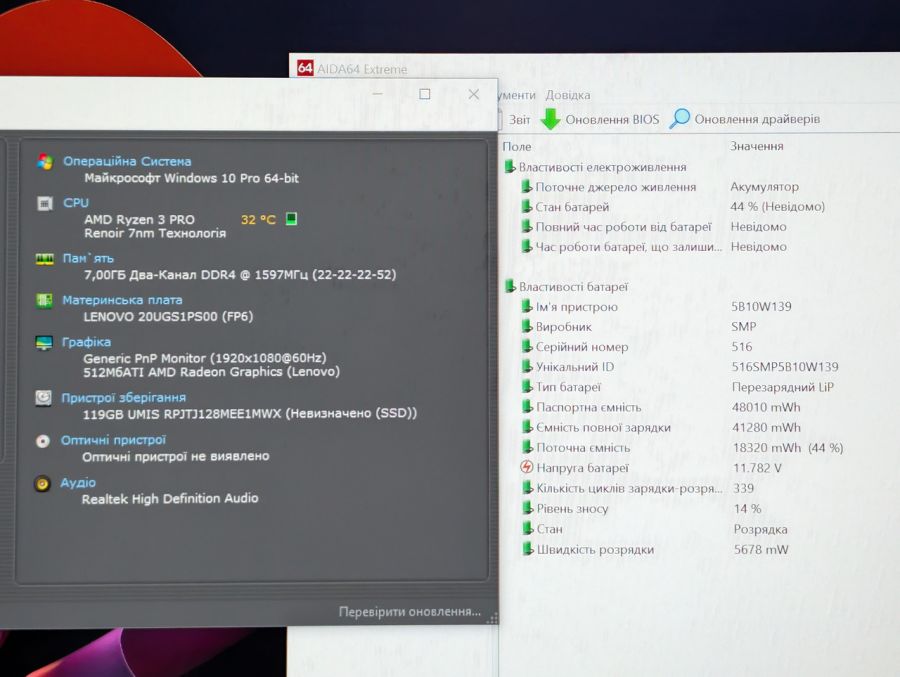Click the icon beside Серійний номер row
Screen dimensions: 900x677
click(x=526, y=346)
